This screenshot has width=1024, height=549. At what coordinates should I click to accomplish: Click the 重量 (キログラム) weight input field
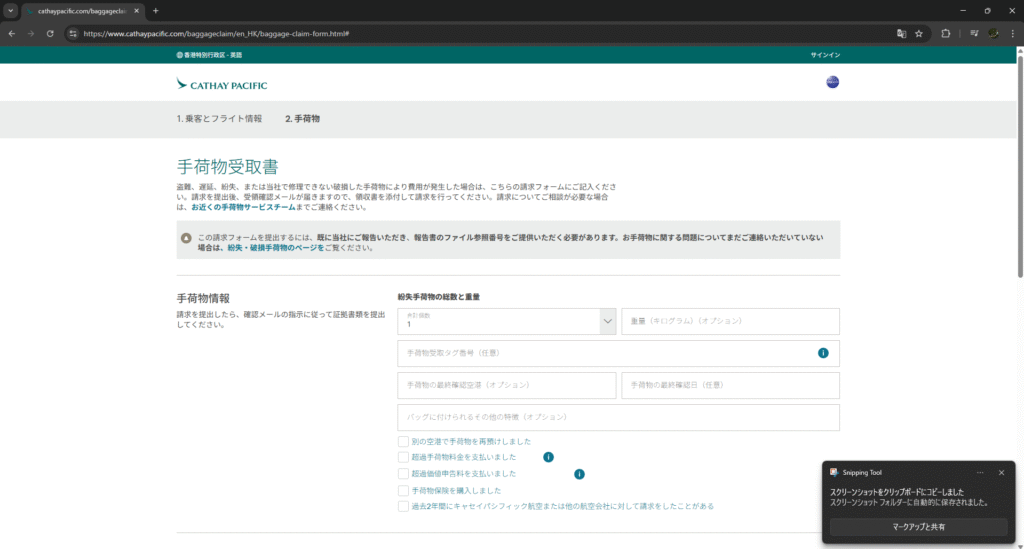tap(730, 321)
